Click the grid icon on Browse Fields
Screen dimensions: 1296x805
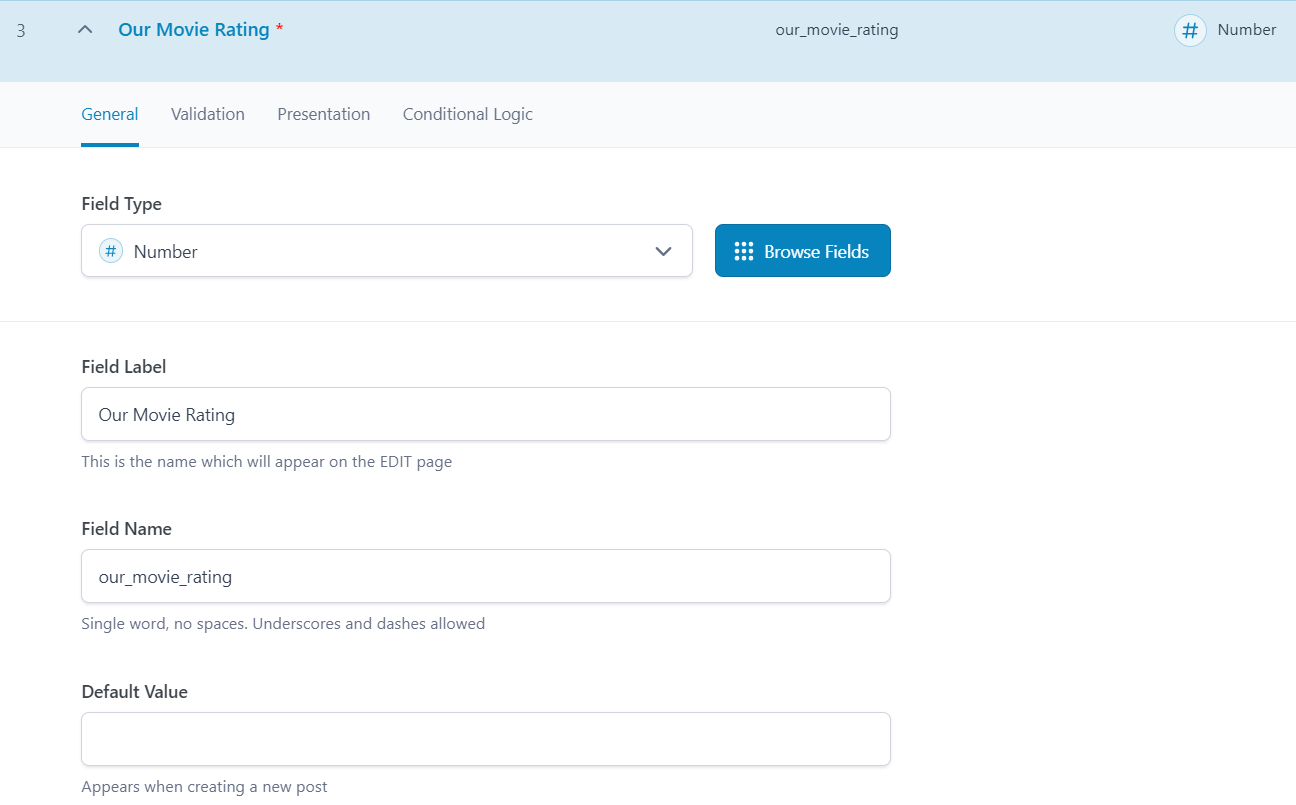coord(743,251)
